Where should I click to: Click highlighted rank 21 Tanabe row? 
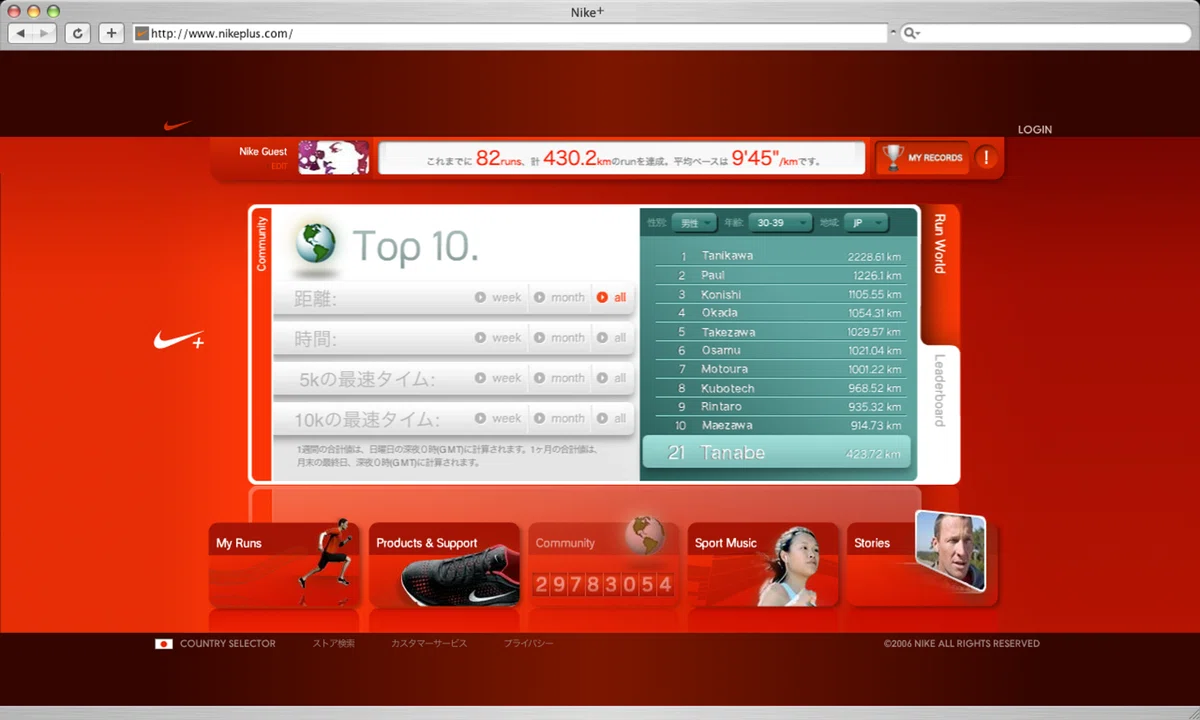(776, 452)
